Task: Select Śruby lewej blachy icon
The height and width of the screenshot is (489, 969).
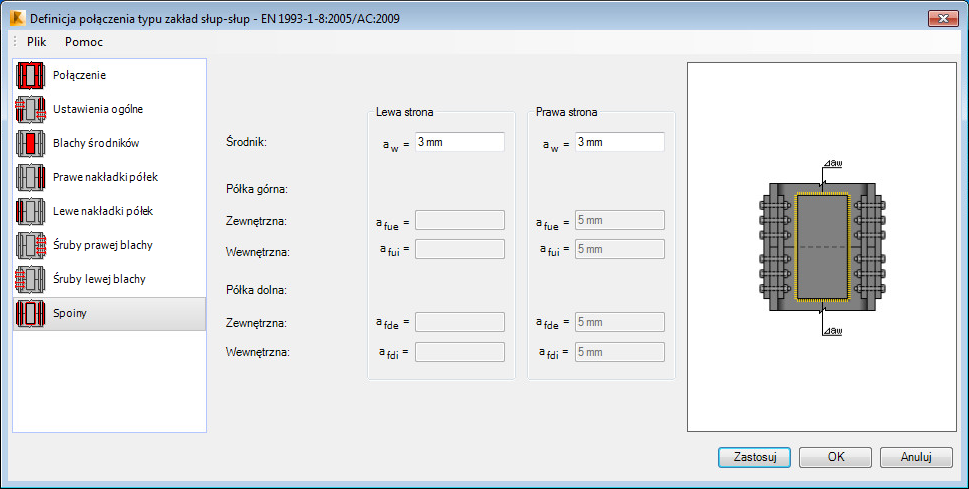Action: tap(30, 279)
